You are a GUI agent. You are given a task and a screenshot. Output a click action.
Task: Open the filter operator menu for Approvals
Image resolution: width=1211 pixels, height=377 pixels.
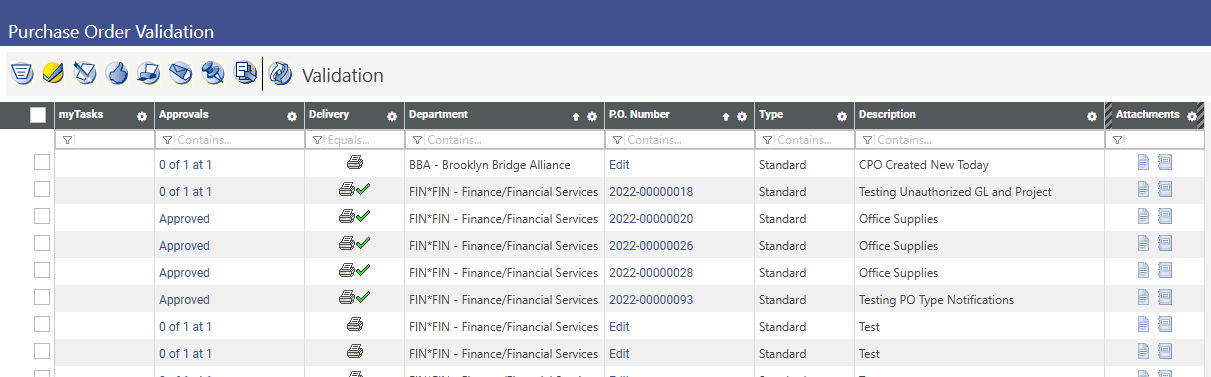[167, 141]
